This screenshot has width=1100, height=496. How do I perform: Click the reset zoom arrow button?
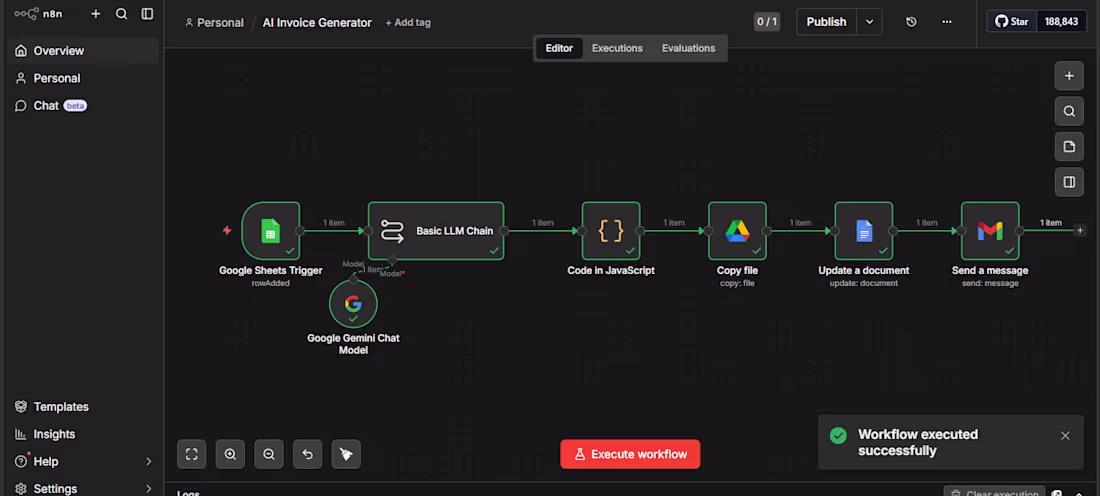pos(307,454)
